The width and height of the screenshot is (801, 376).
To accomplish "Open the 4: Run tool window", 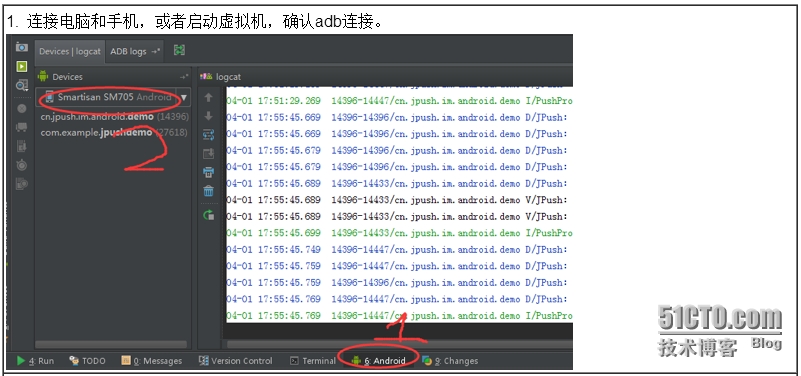I will (x=35, y=361).
